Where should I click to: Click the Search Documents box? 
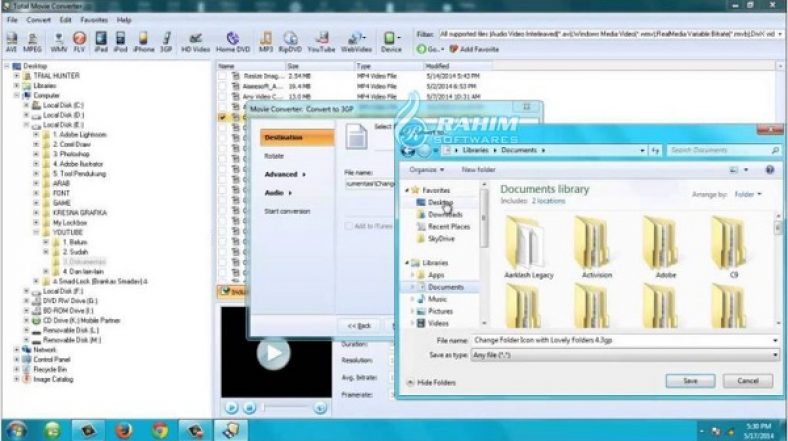(724, 150)
